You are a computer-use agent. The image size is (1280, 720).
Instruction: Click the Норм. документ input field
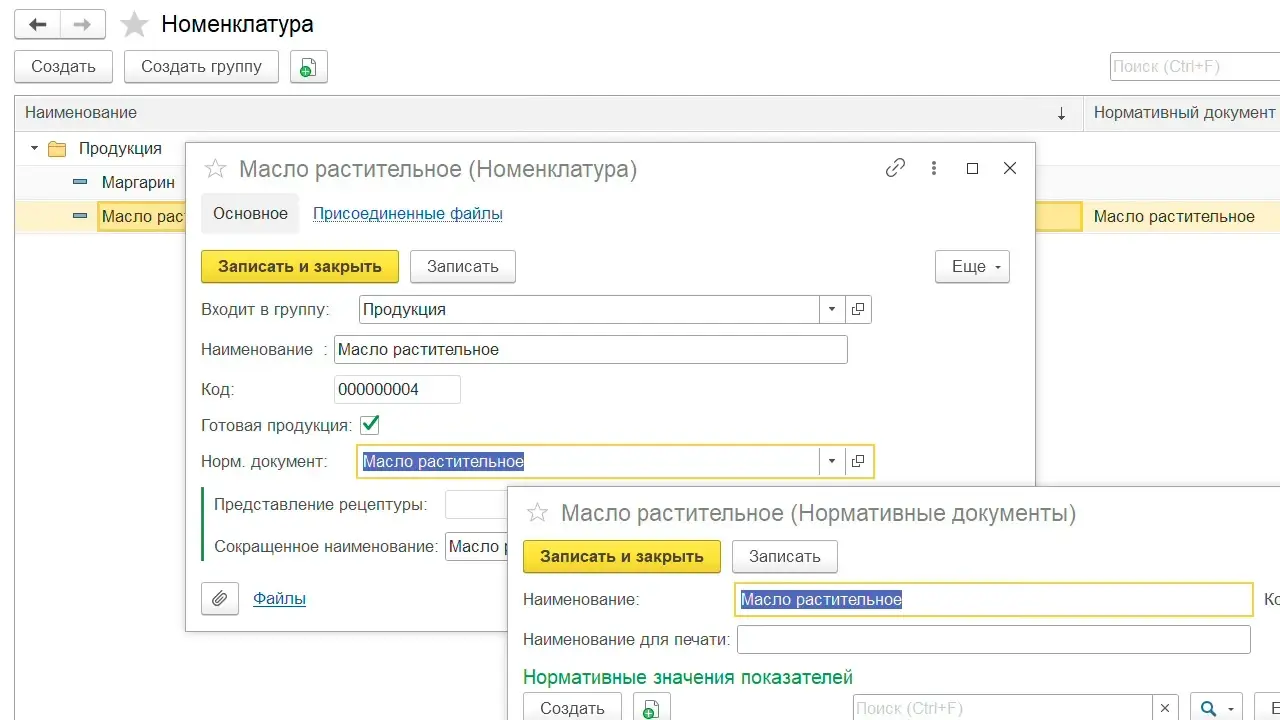[589, 461]
